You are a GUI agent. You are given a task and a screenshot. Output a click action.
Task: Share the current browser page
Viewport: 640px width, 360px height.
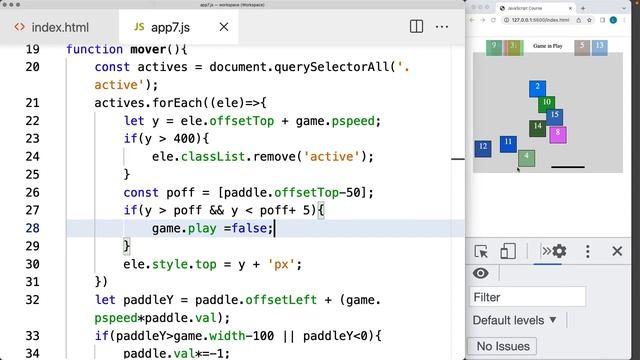[x=579, y=20]
